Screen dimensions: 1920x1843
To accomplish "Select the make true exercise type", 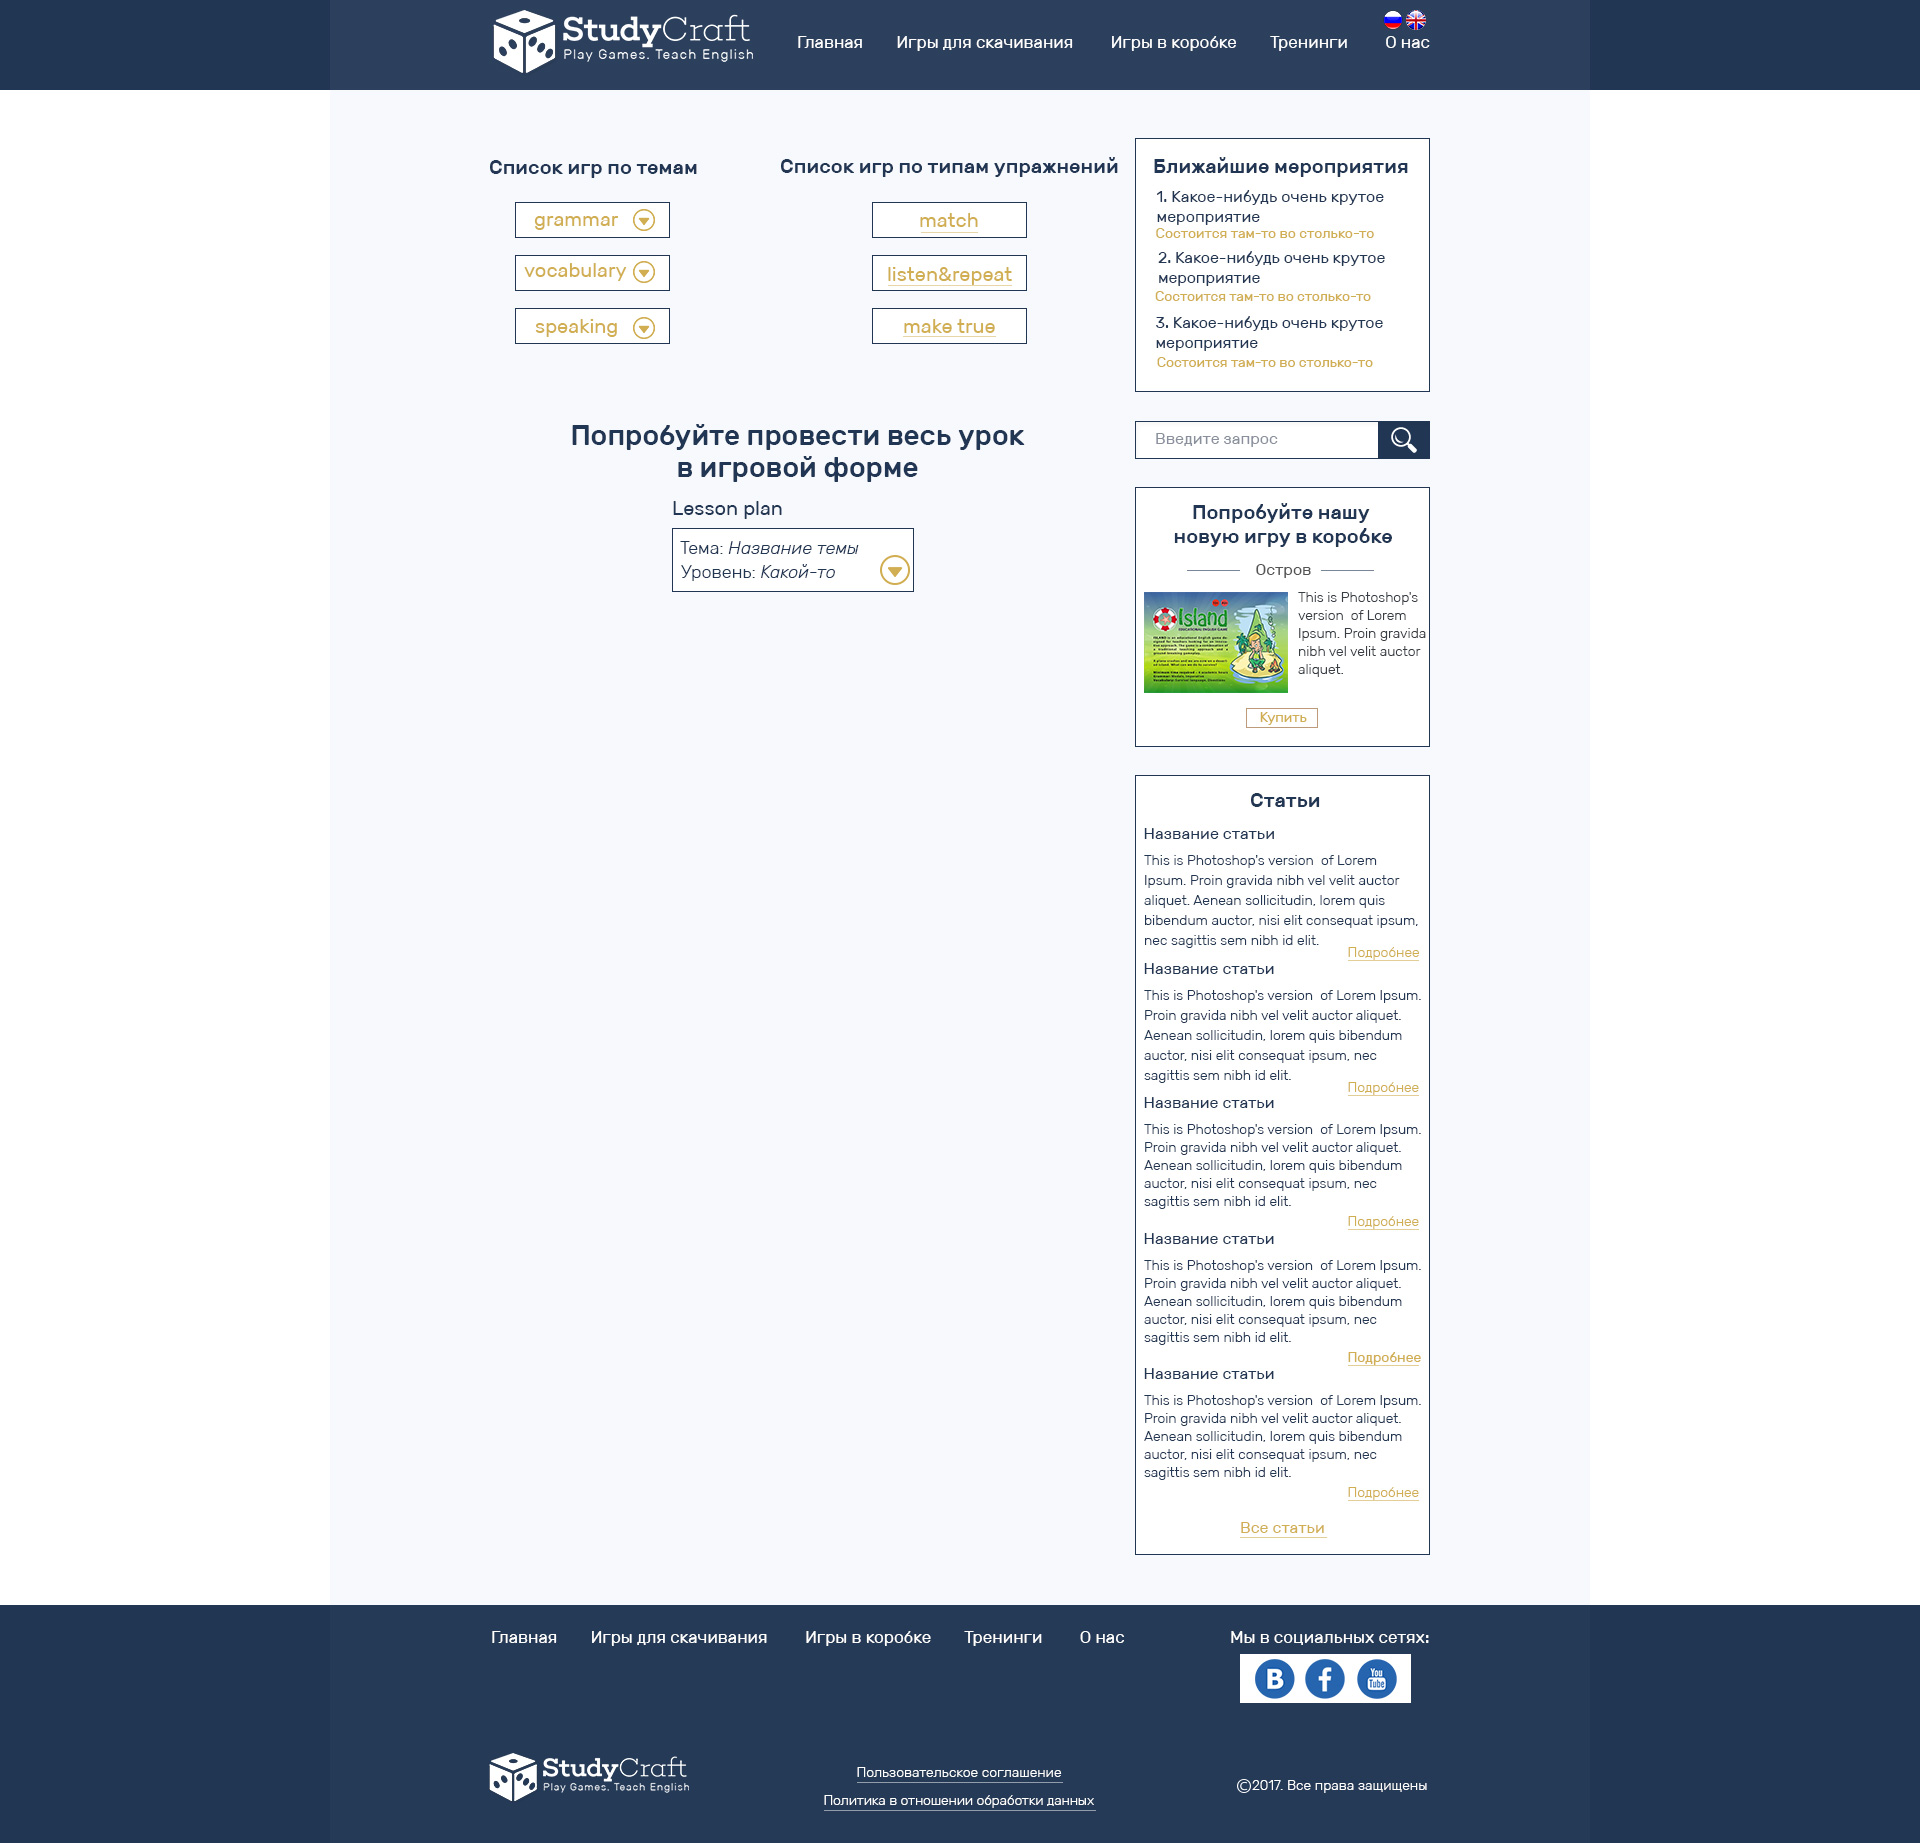I will 949,326.
